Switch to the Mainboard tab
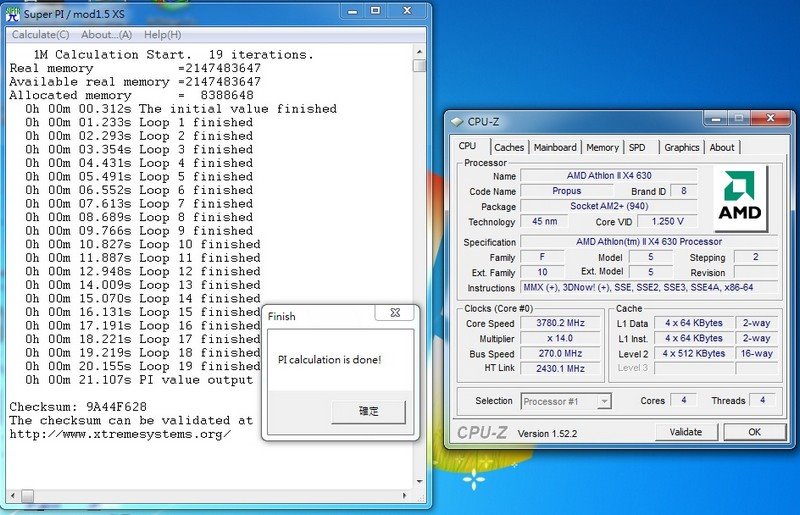This screenshot has height=515, width=800. [555, 148]
